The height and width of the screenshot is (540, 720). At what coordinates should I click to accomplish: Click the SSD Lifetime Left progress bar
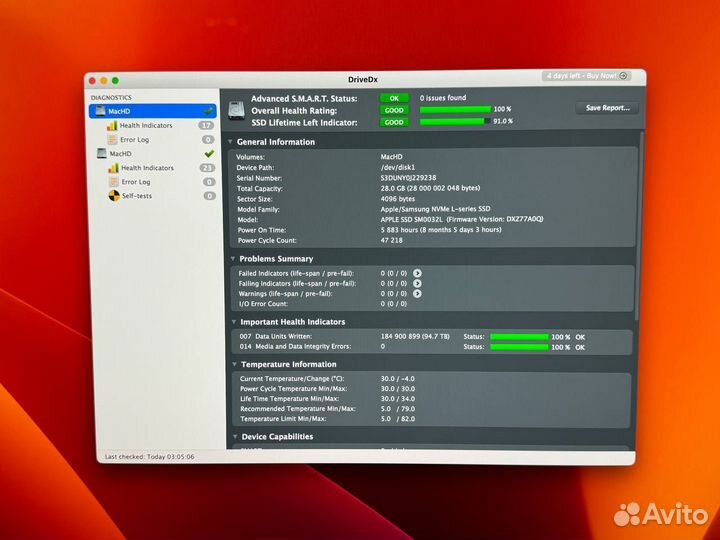(x=455, y=121)
